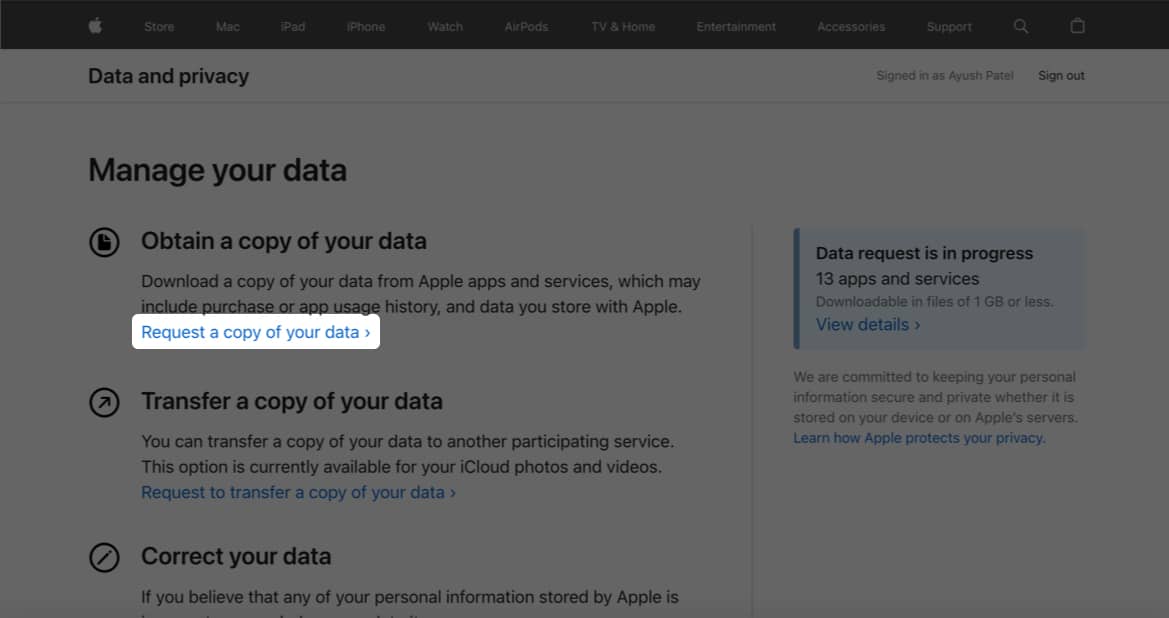Viewport: 1169px width, 618px height.
Task: Click the Transfer a copy arrow icon
Action: (x=104, y=403)
